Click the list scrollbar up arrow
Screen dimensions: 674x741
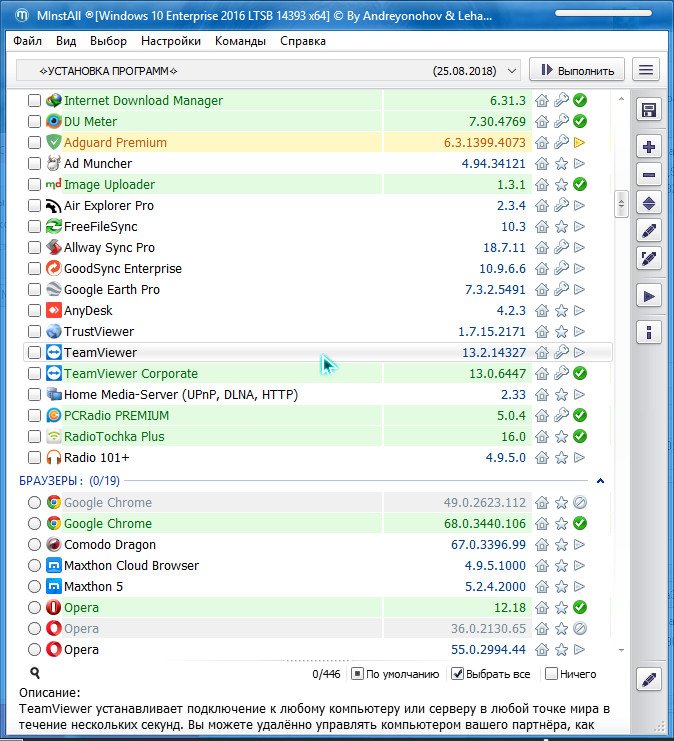(x=621, y=99)
